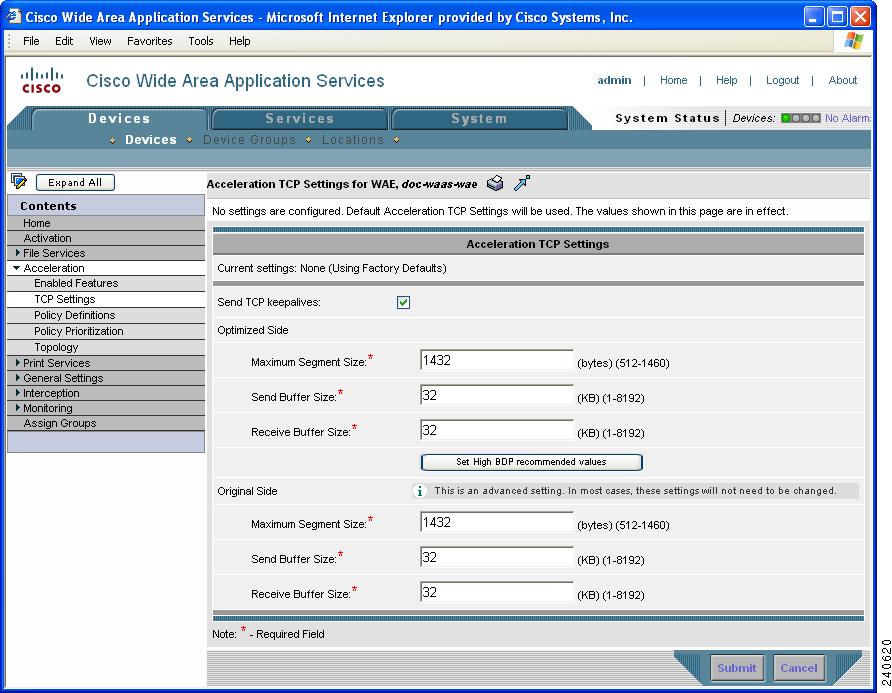Image resolution: width=892 pixels, height=693 pixels.
Task: Select the Device Groups sub-tab
Action: pyautogui.click(x=249, y=140)
